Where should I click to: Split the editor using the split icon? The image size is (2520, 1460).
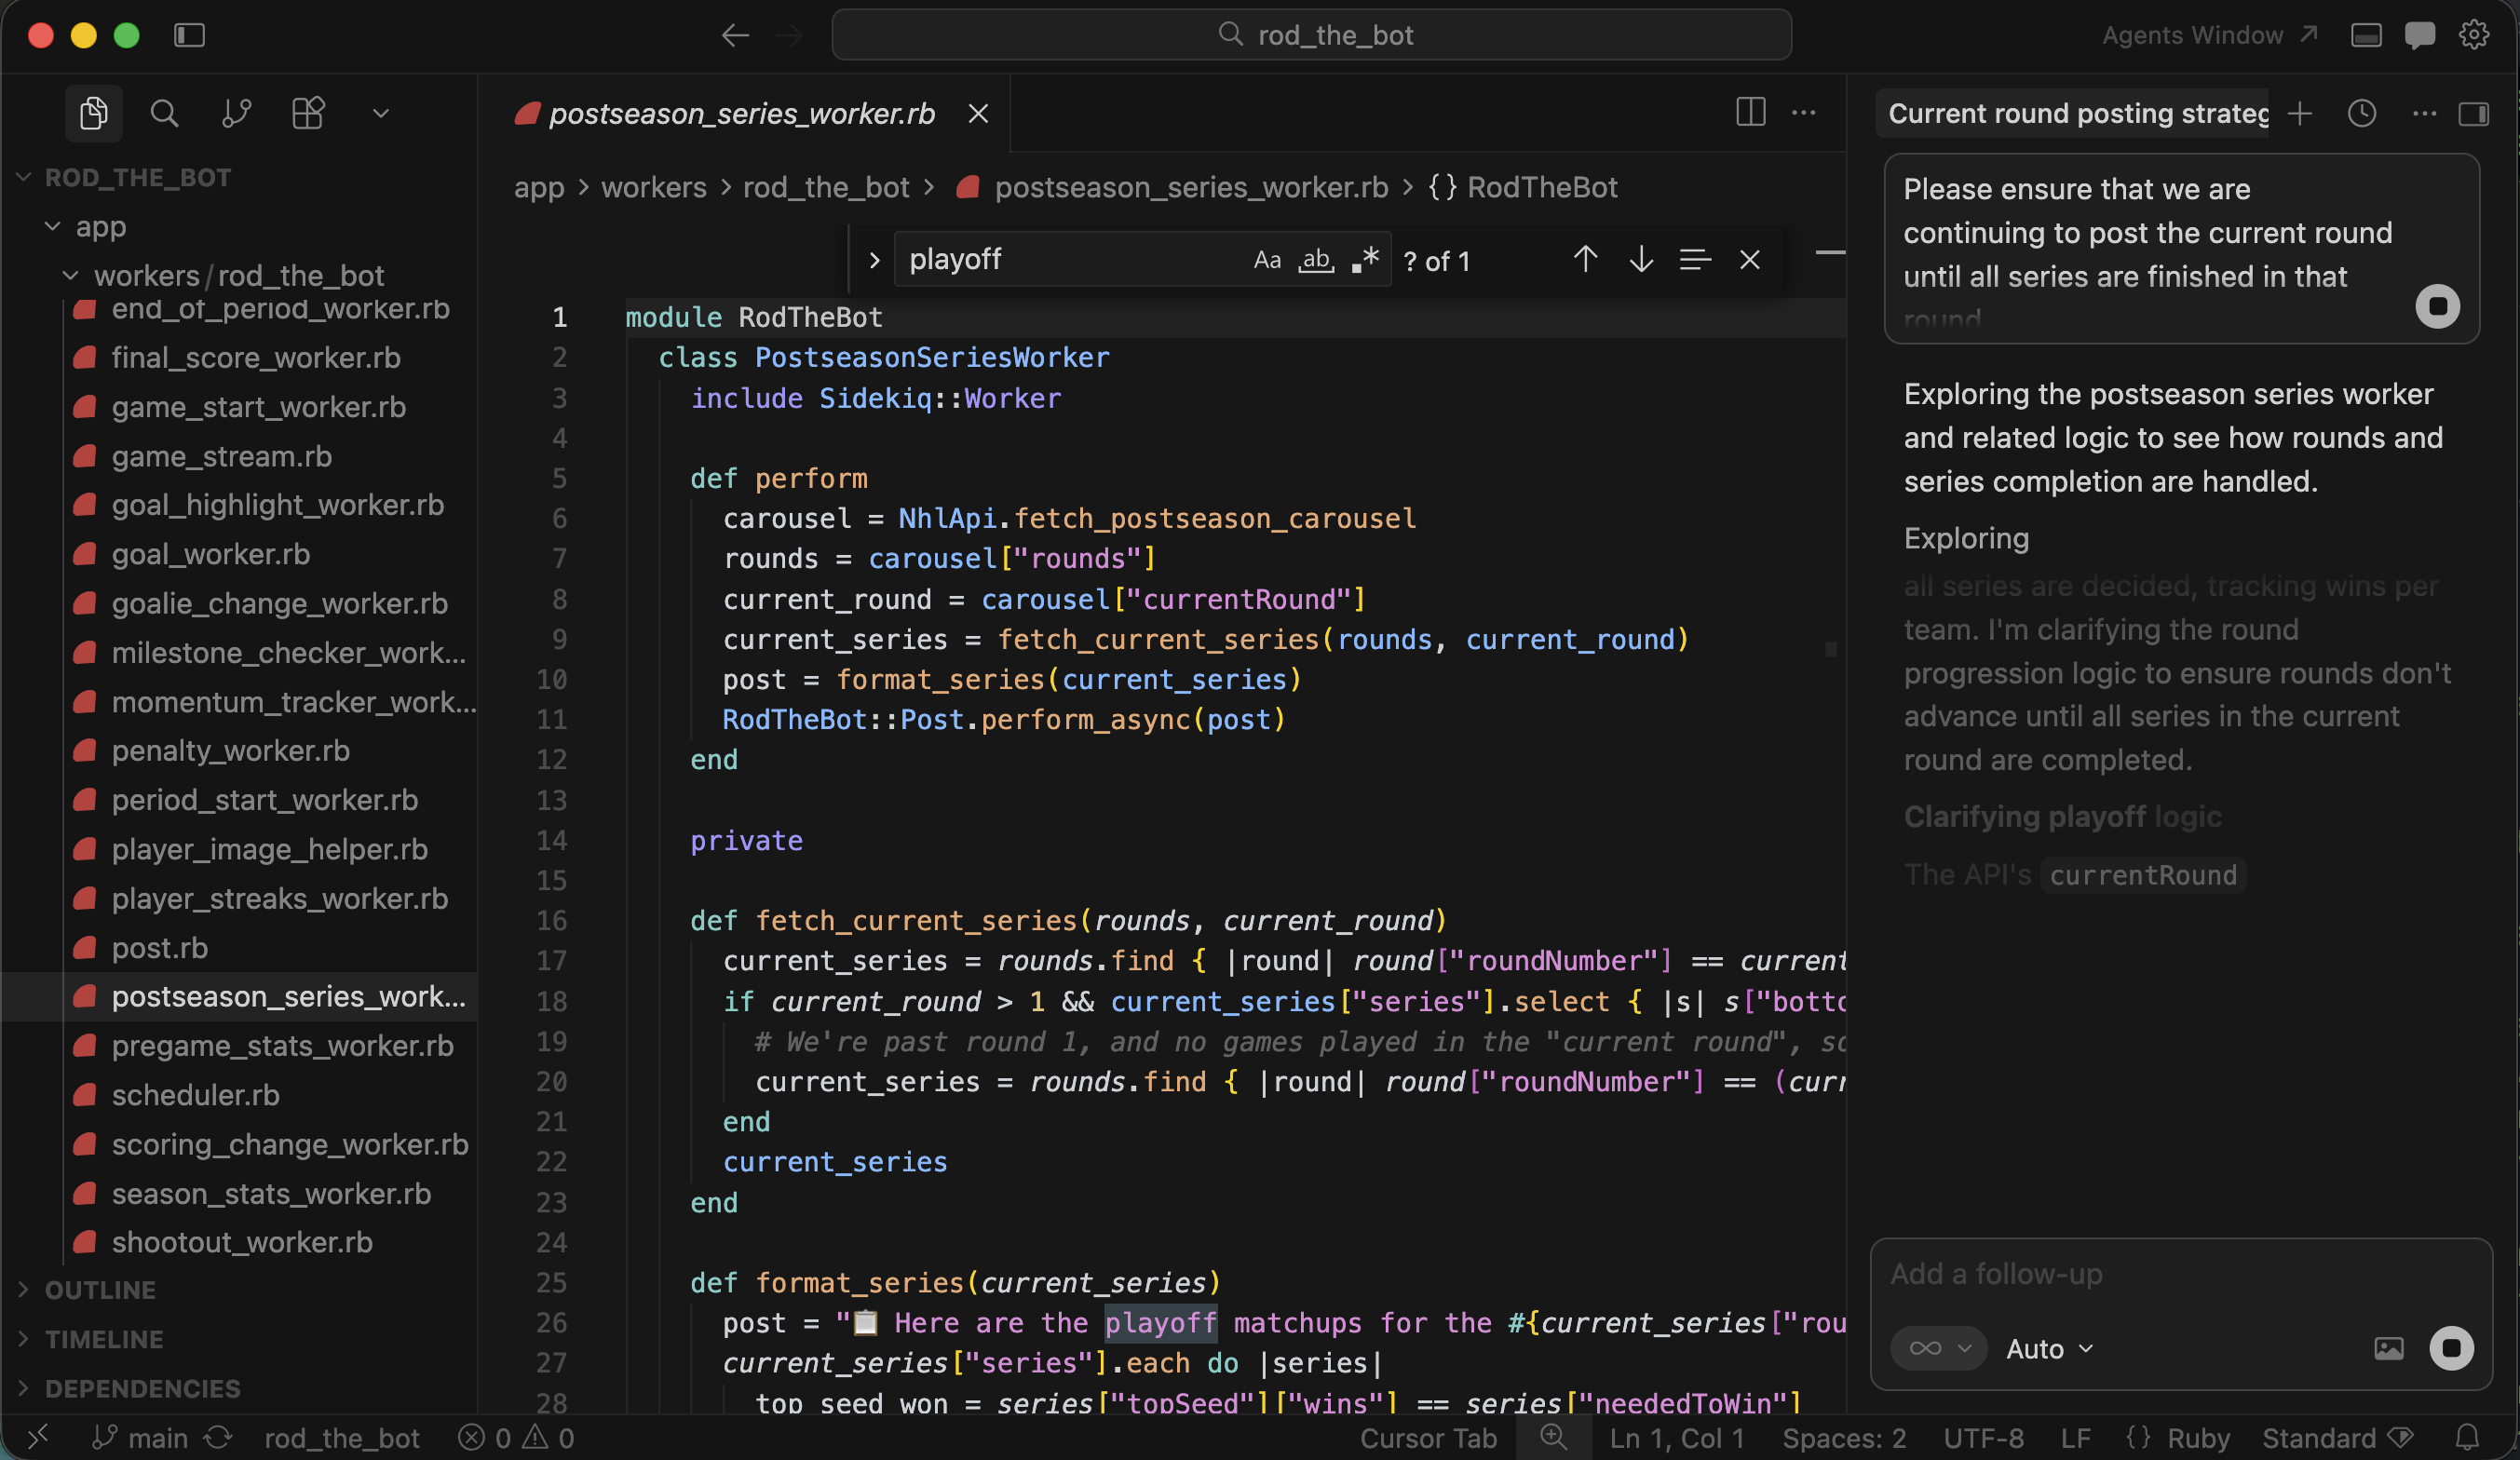[x=1750, y=113]
